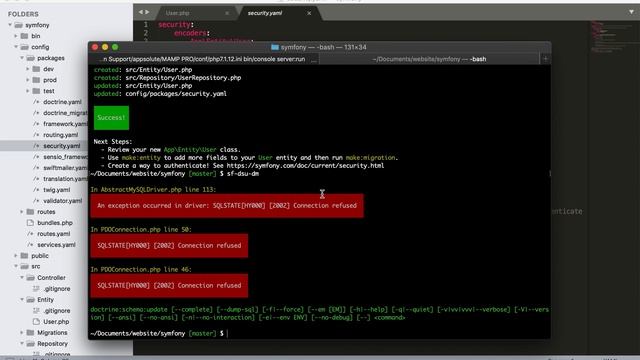Image resolution: width=640 pixels, height=360 pixels.
Task: Collapse the Repository folder arrow
Action: pyautogui.click(x=22, y=344)
